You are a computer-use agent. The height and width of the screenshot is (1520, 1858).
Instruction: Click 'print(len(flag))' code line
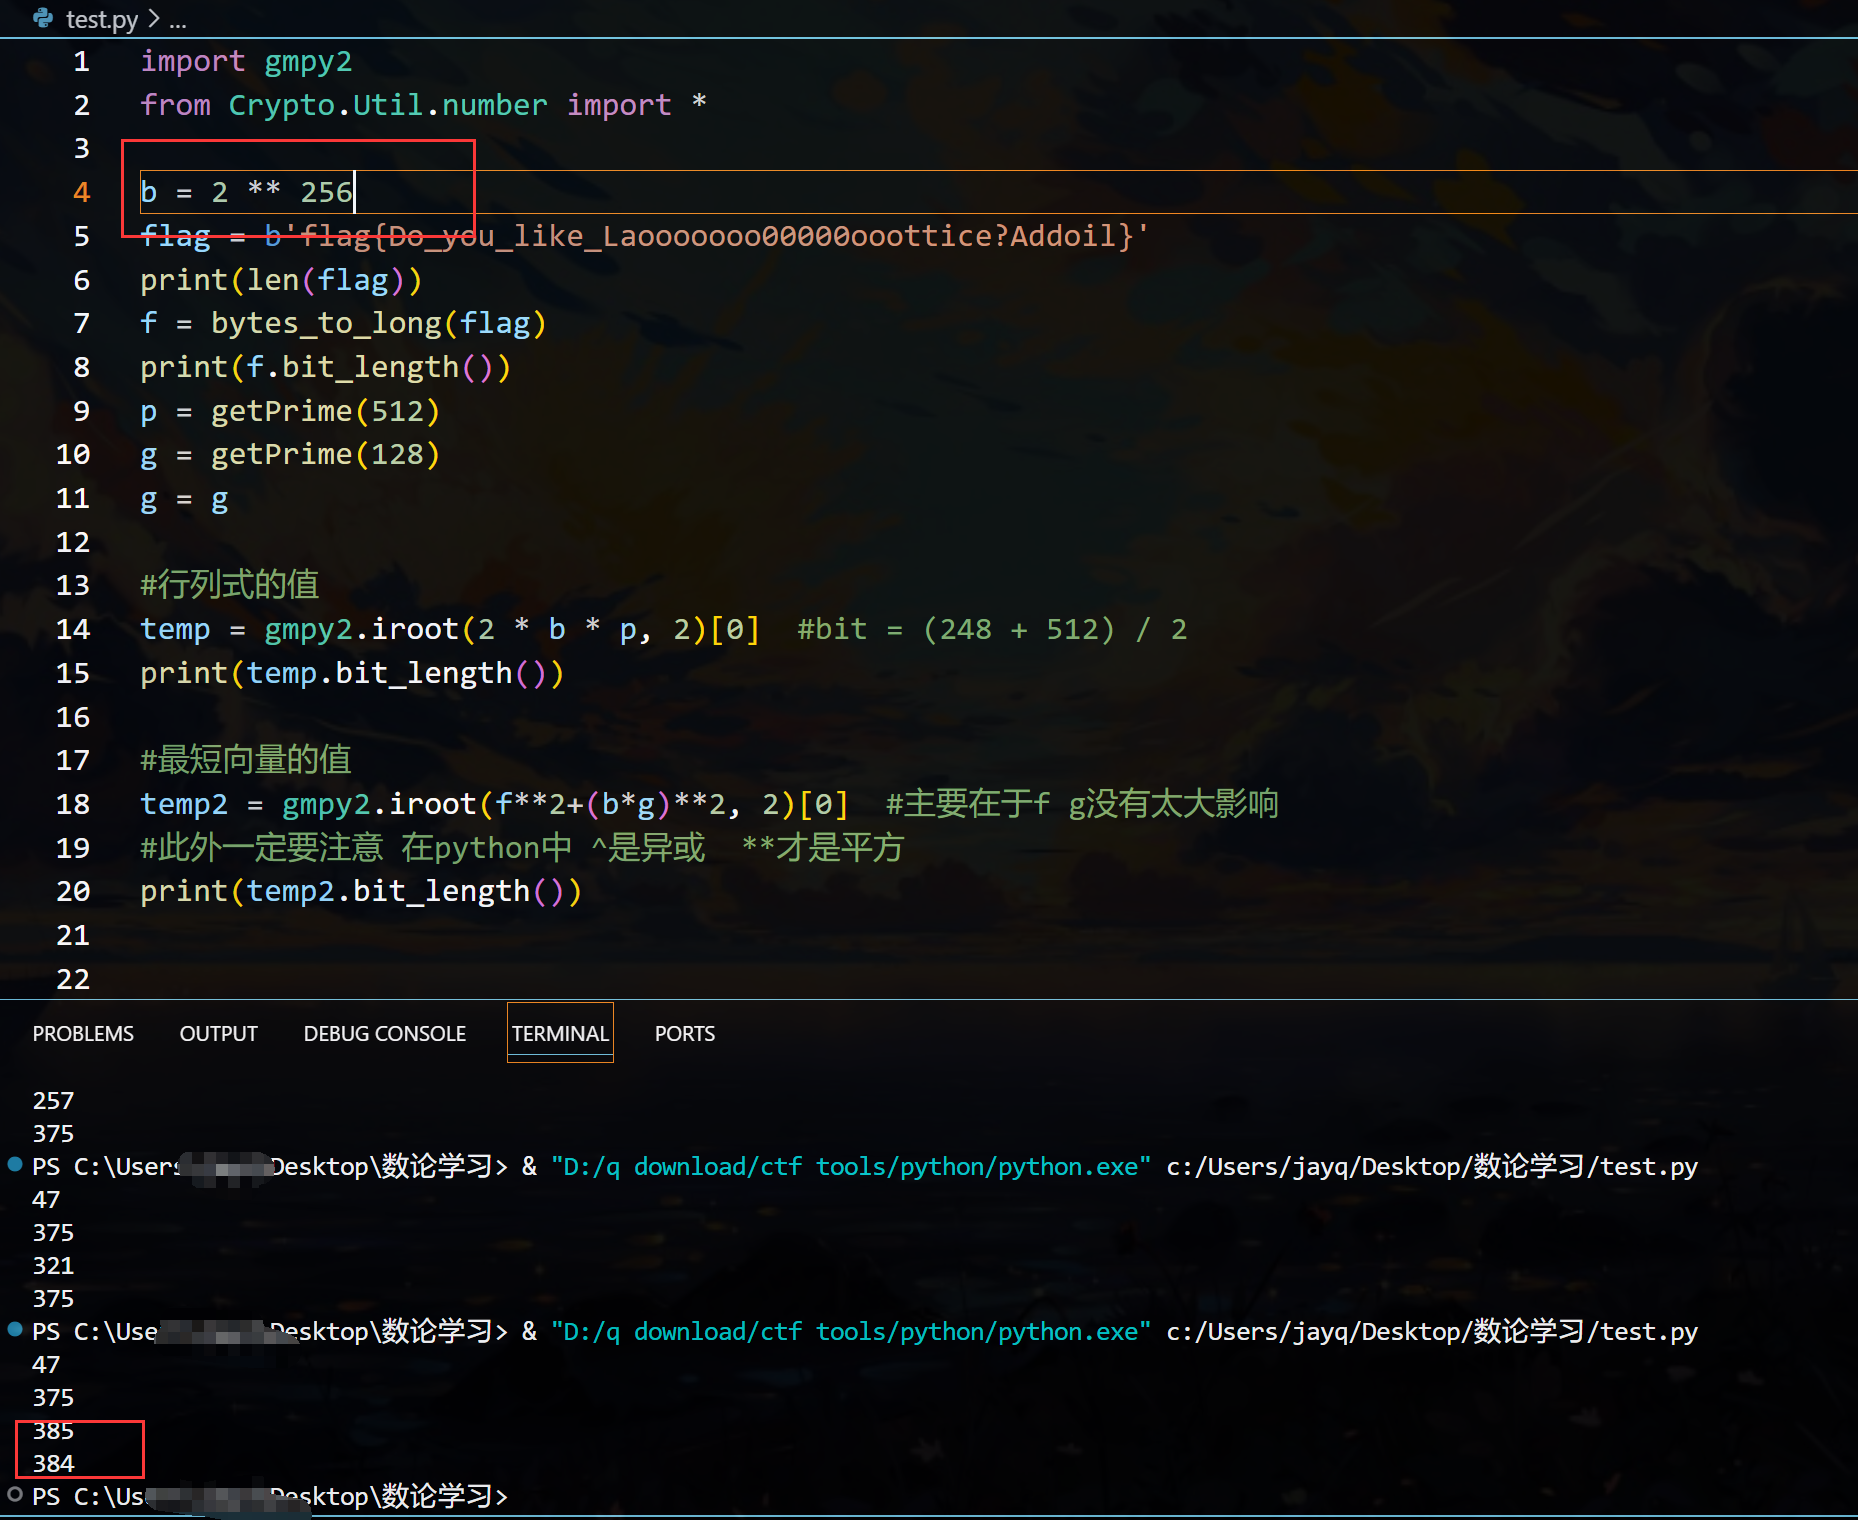click(x=281, y=280)
